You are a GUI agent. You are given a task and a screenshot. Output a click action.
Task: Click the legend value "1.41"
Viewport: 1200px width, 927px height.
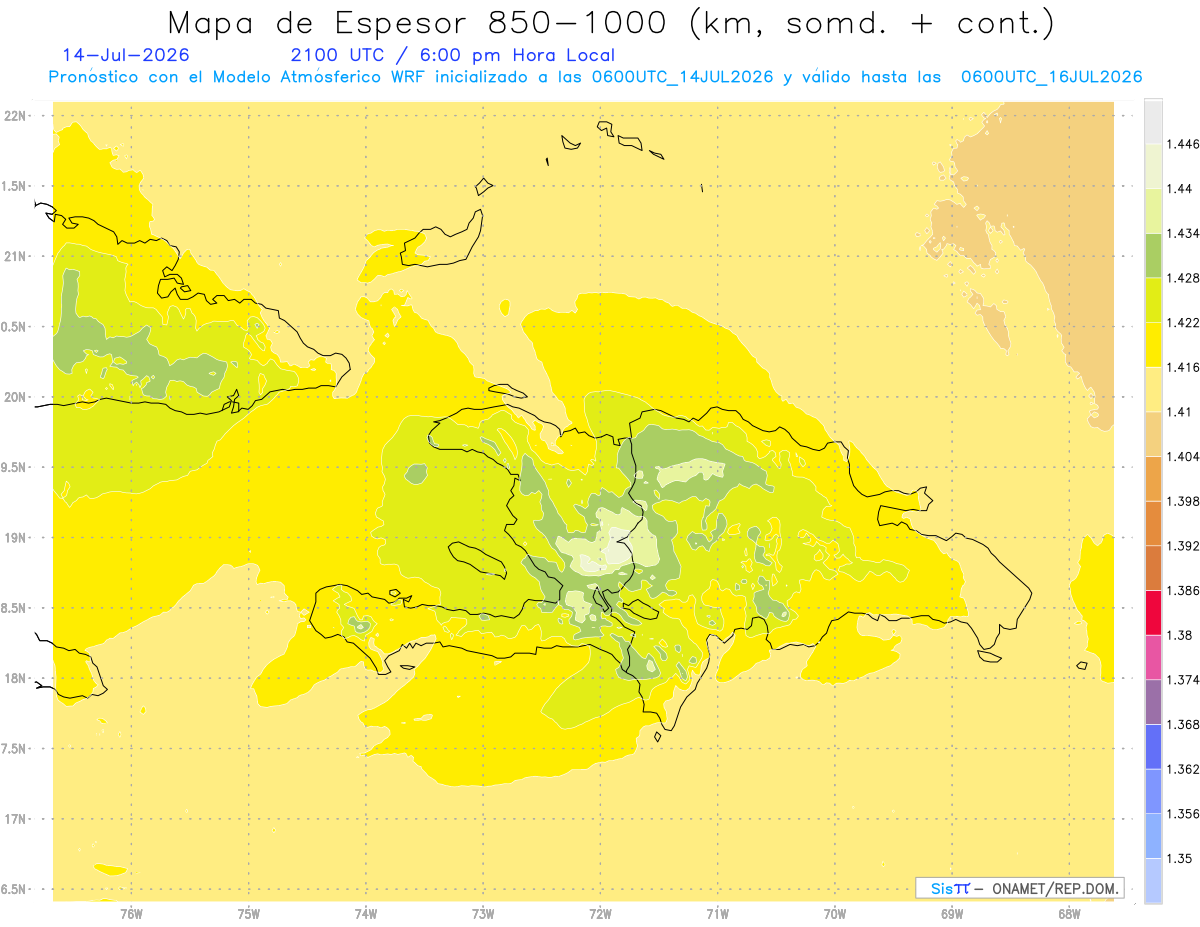pos(1179,412)
